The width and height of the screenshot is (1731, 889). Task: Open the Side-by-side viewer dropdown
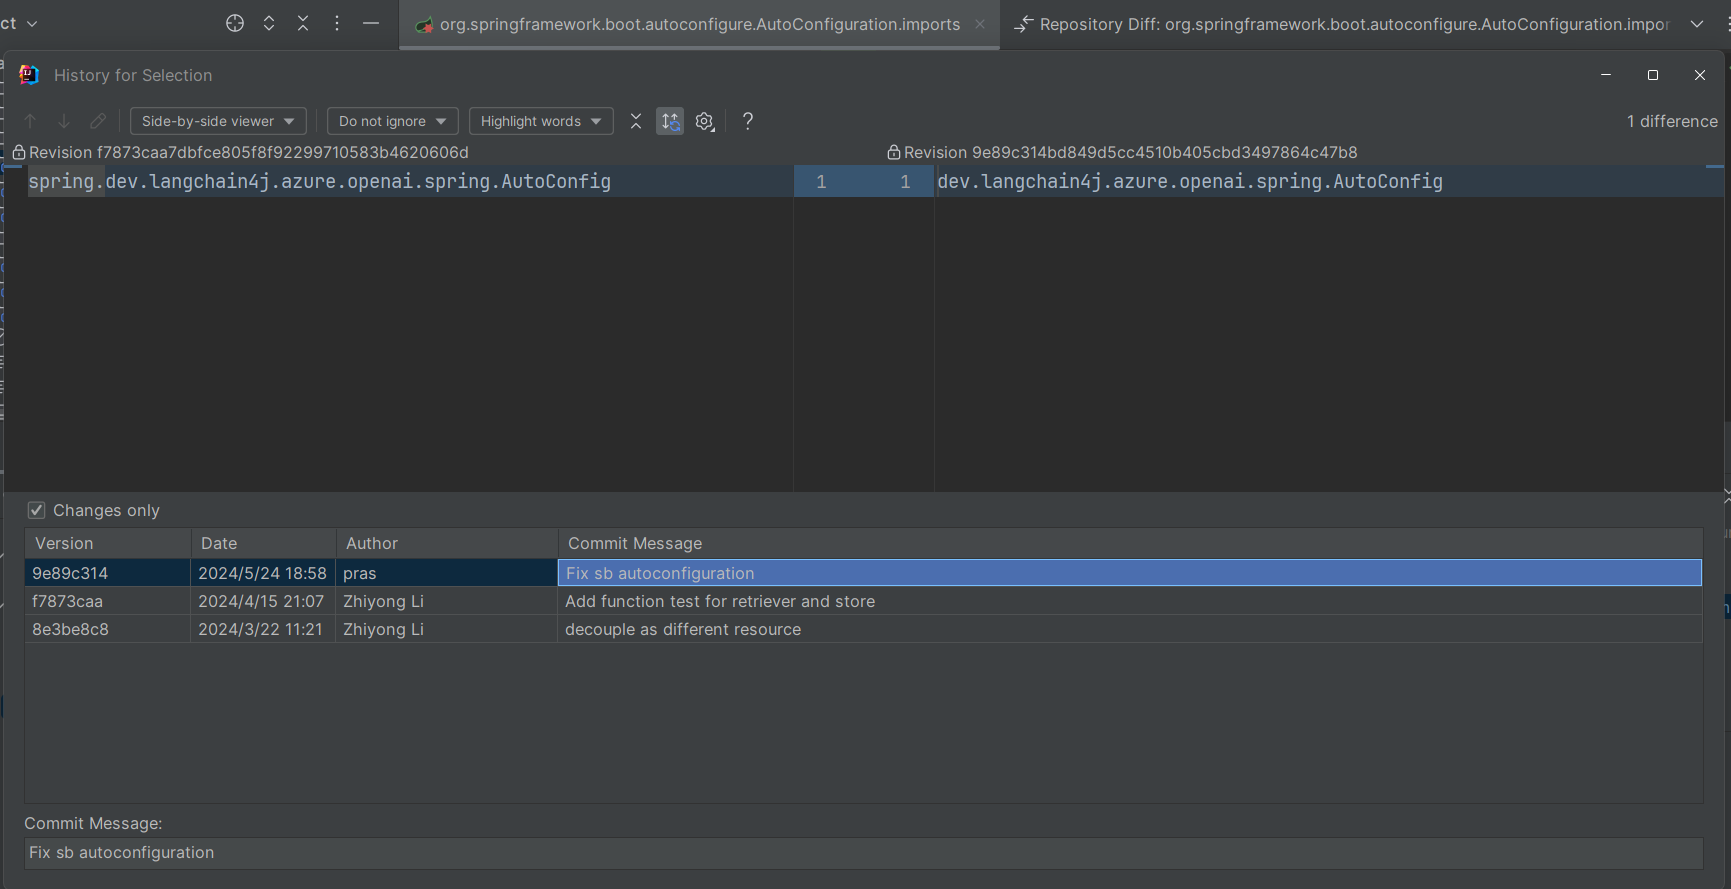click(x=218, y=121)
